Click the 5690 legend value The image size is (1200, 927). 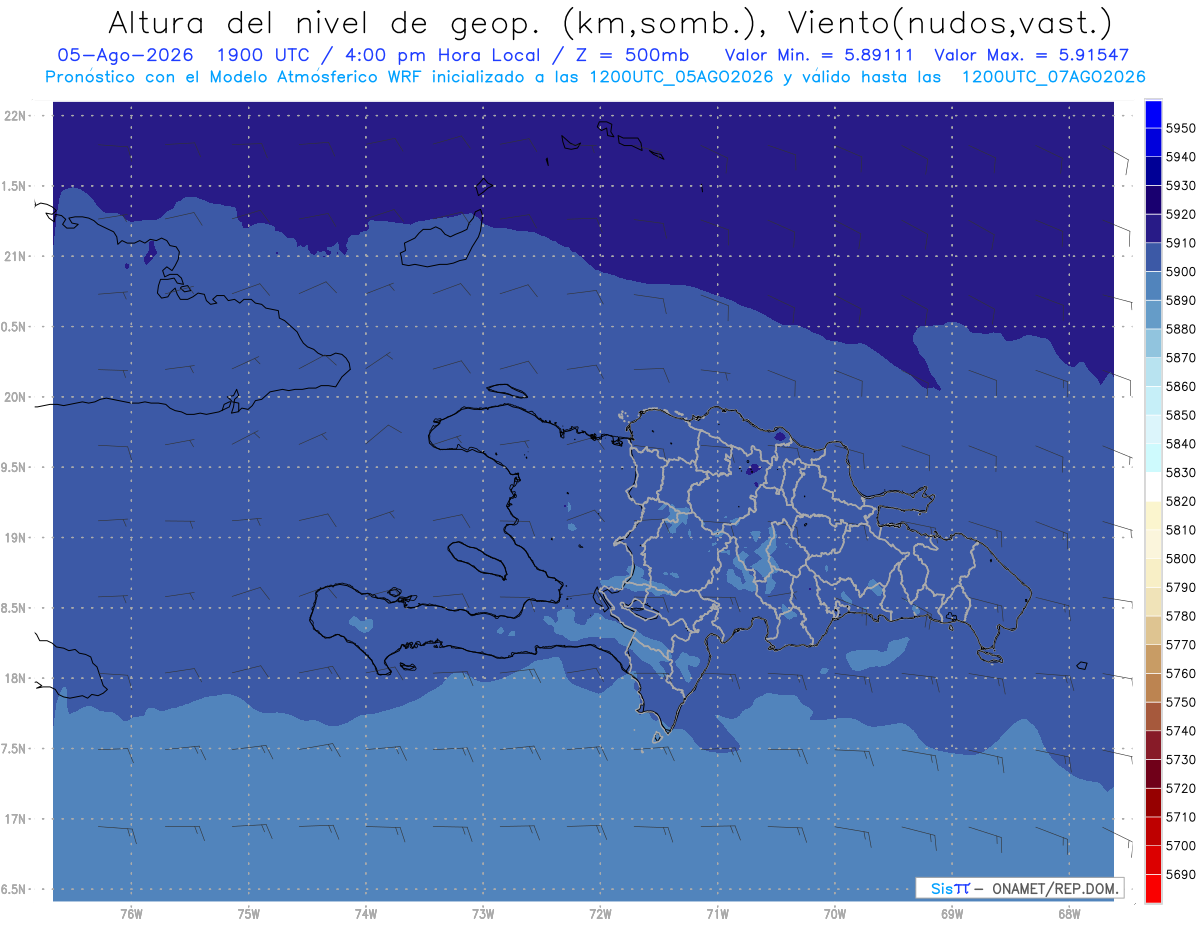pyautogui.click(x=1181, y=874)
